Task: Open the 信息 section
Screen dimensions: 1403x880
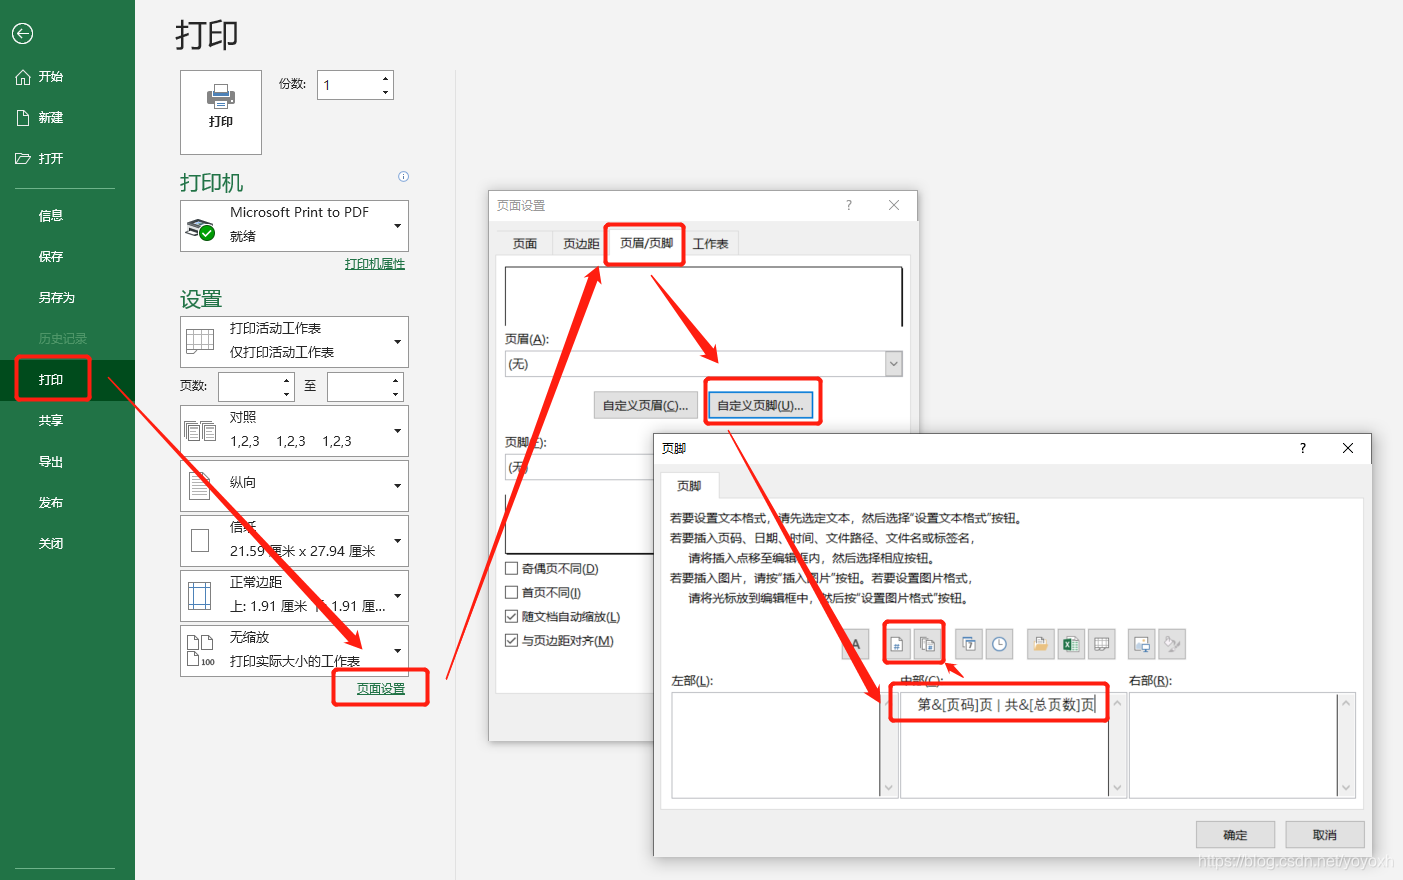Action: [x=51, y=216]
